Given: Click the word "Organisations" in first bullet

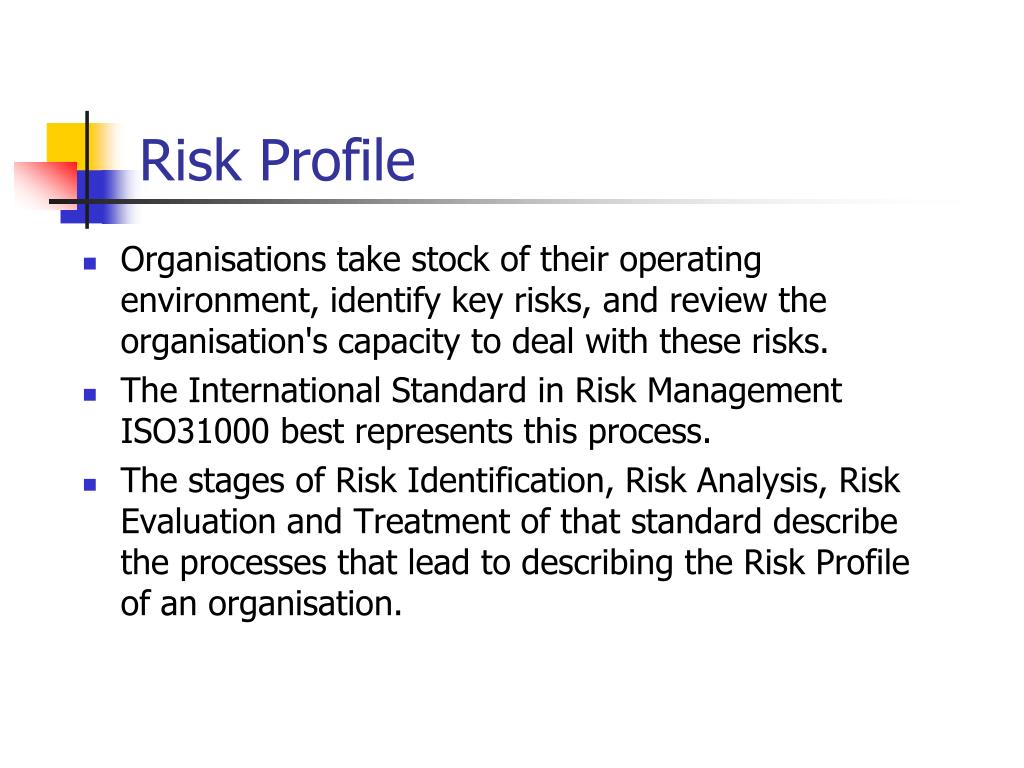Looking at the screenshot, I should (223, 261).
